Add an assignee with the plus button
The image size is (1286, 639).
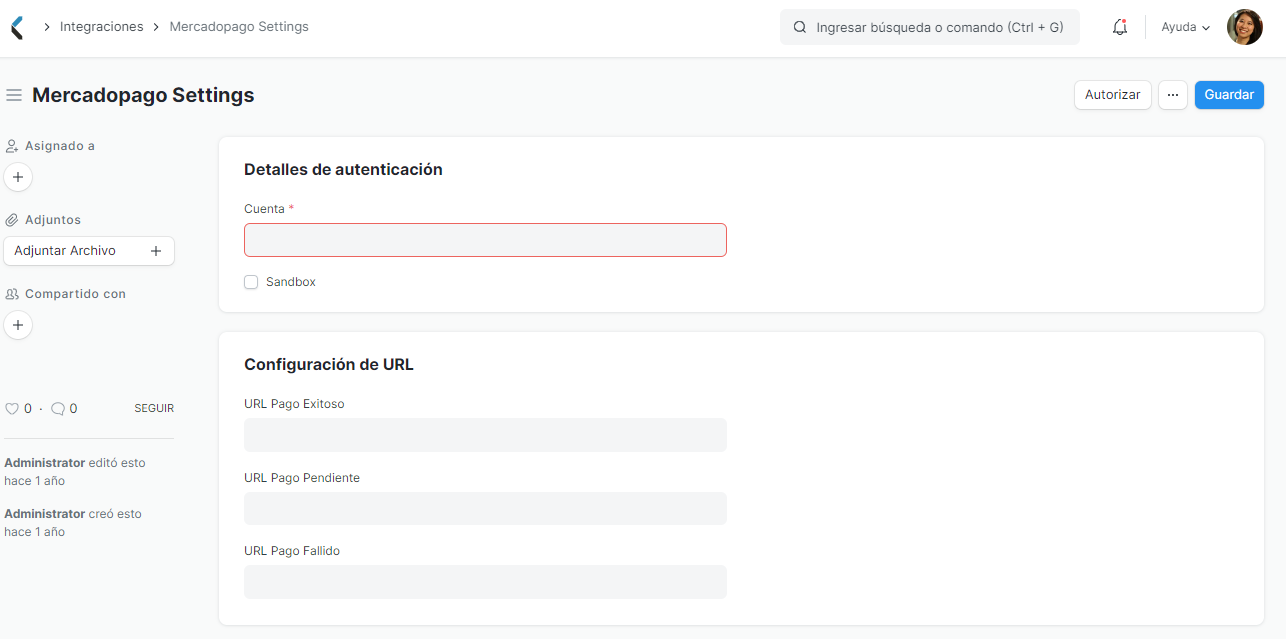(18, 177)
